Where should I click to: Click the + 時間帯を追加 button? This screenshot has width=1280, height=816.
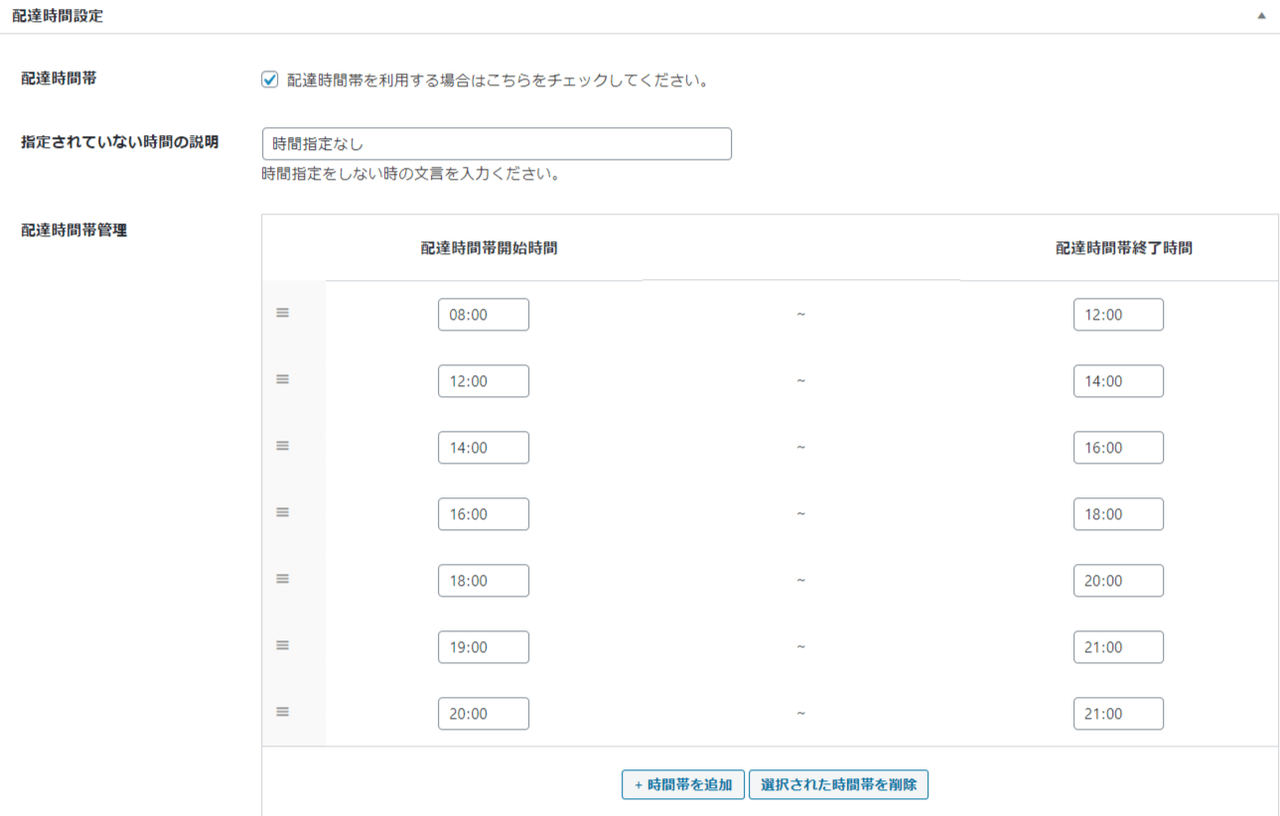pyautogui.click(x=683, y=785)
